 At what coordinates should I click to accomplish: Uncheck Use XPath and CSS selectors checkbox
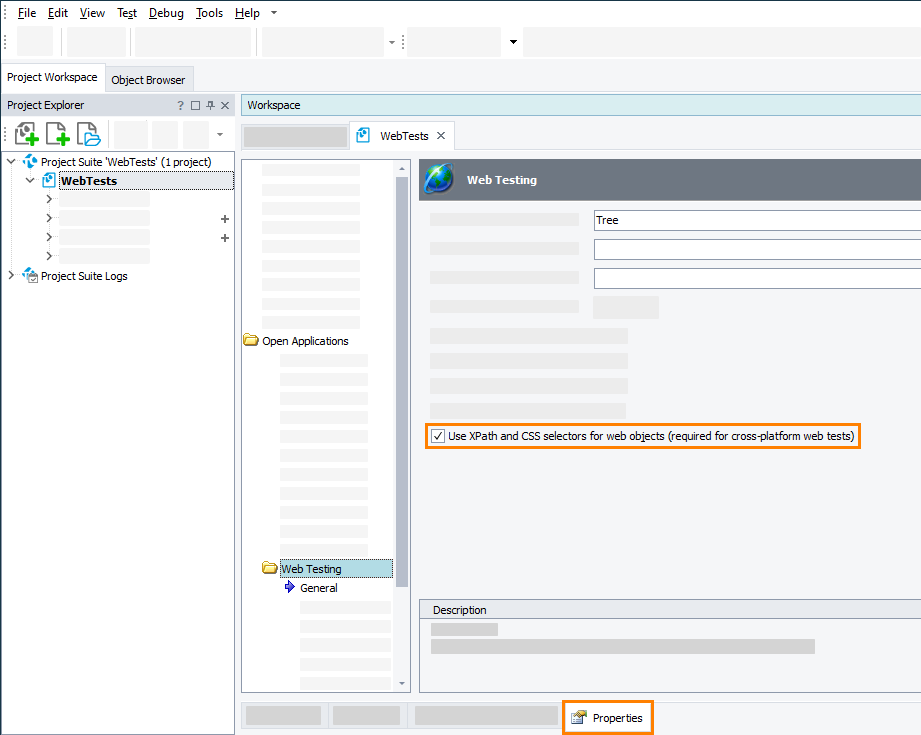click(x=438, y=436)
